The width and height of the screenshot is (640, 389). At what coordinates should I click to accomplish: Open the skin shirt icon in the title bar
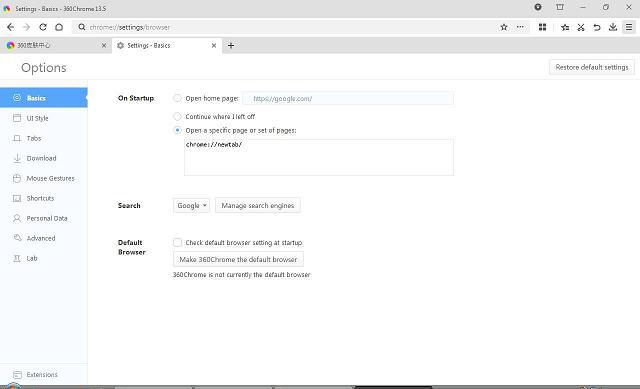pyautogui.click(x=560, y=7)
